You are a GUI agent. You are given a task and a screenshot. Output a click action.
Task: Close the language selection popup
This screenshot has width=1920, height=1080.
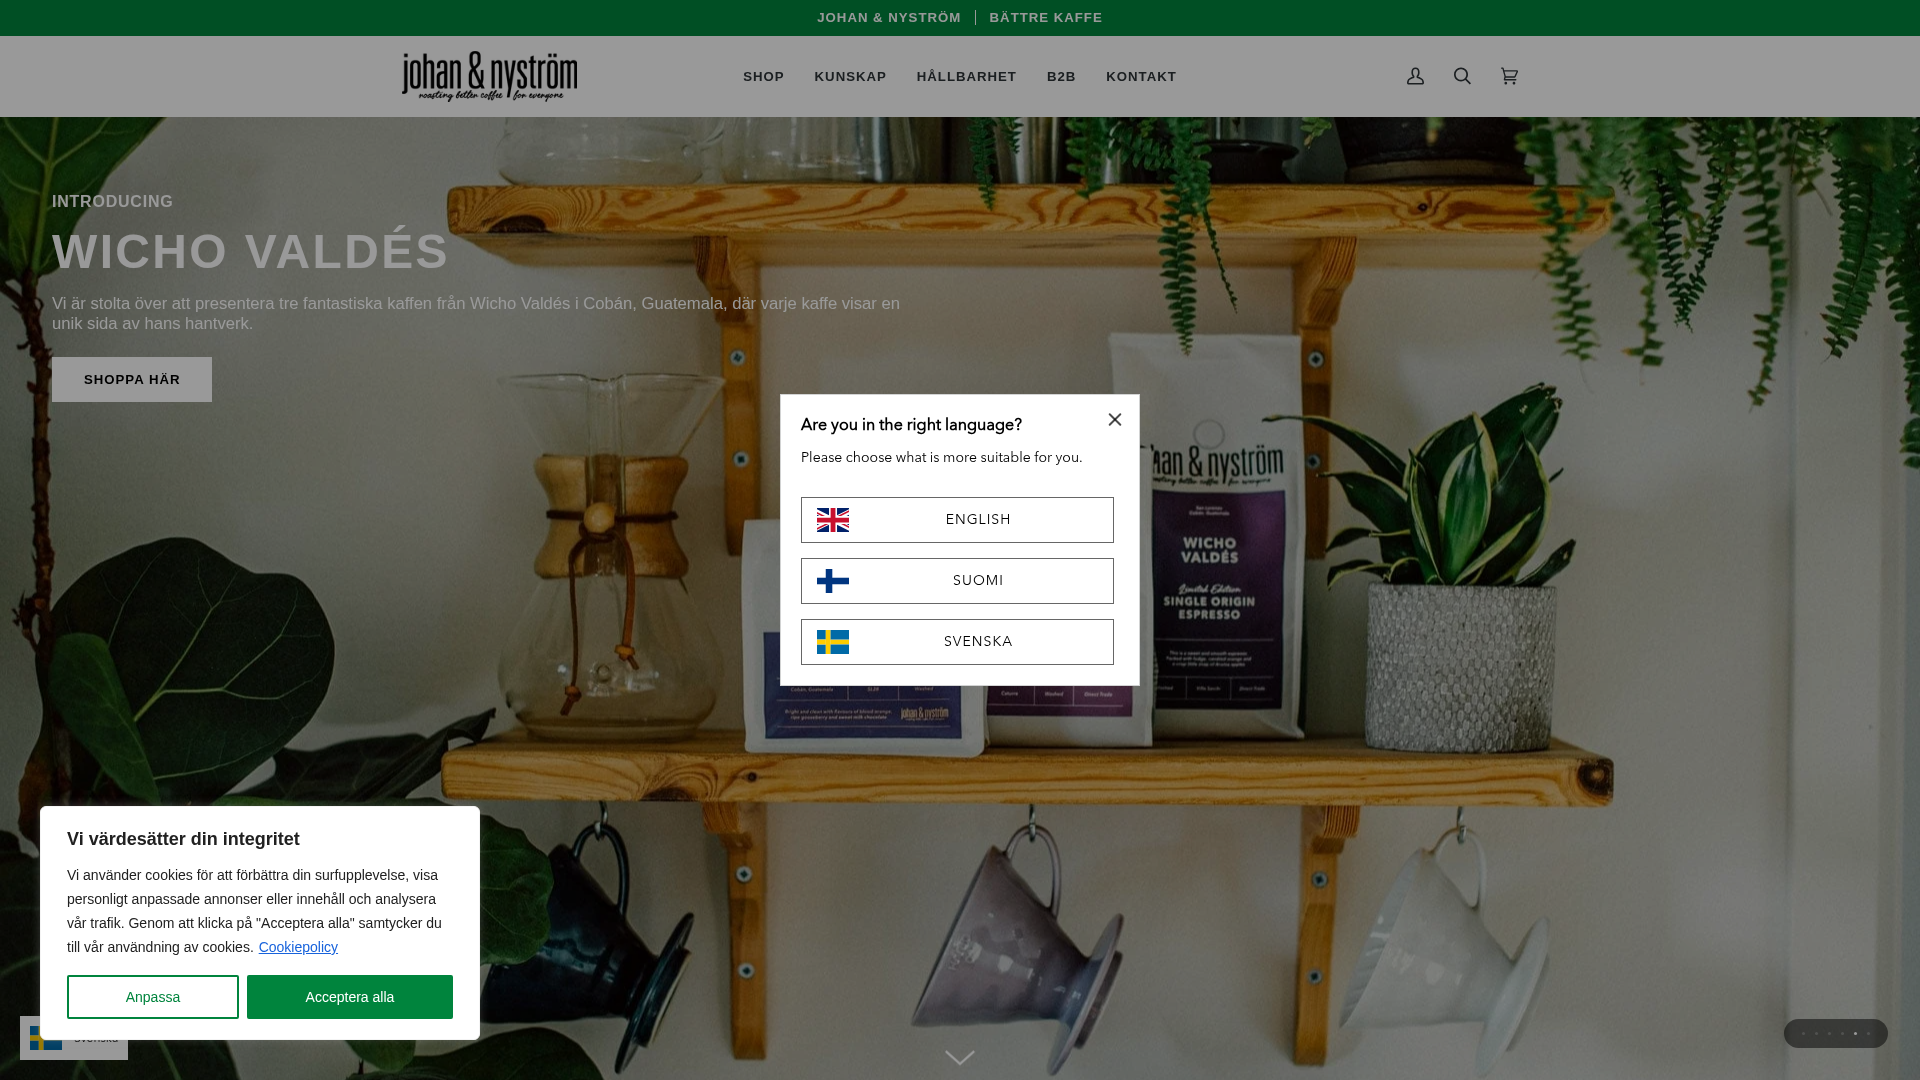tap(1115, 420)
